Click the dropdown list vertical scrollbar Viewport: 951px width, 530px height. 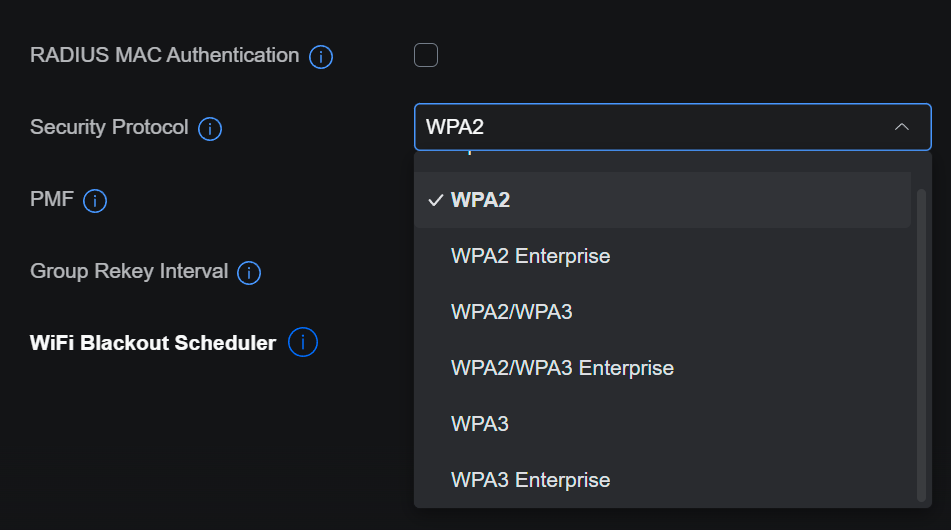(x=921, y=340)
